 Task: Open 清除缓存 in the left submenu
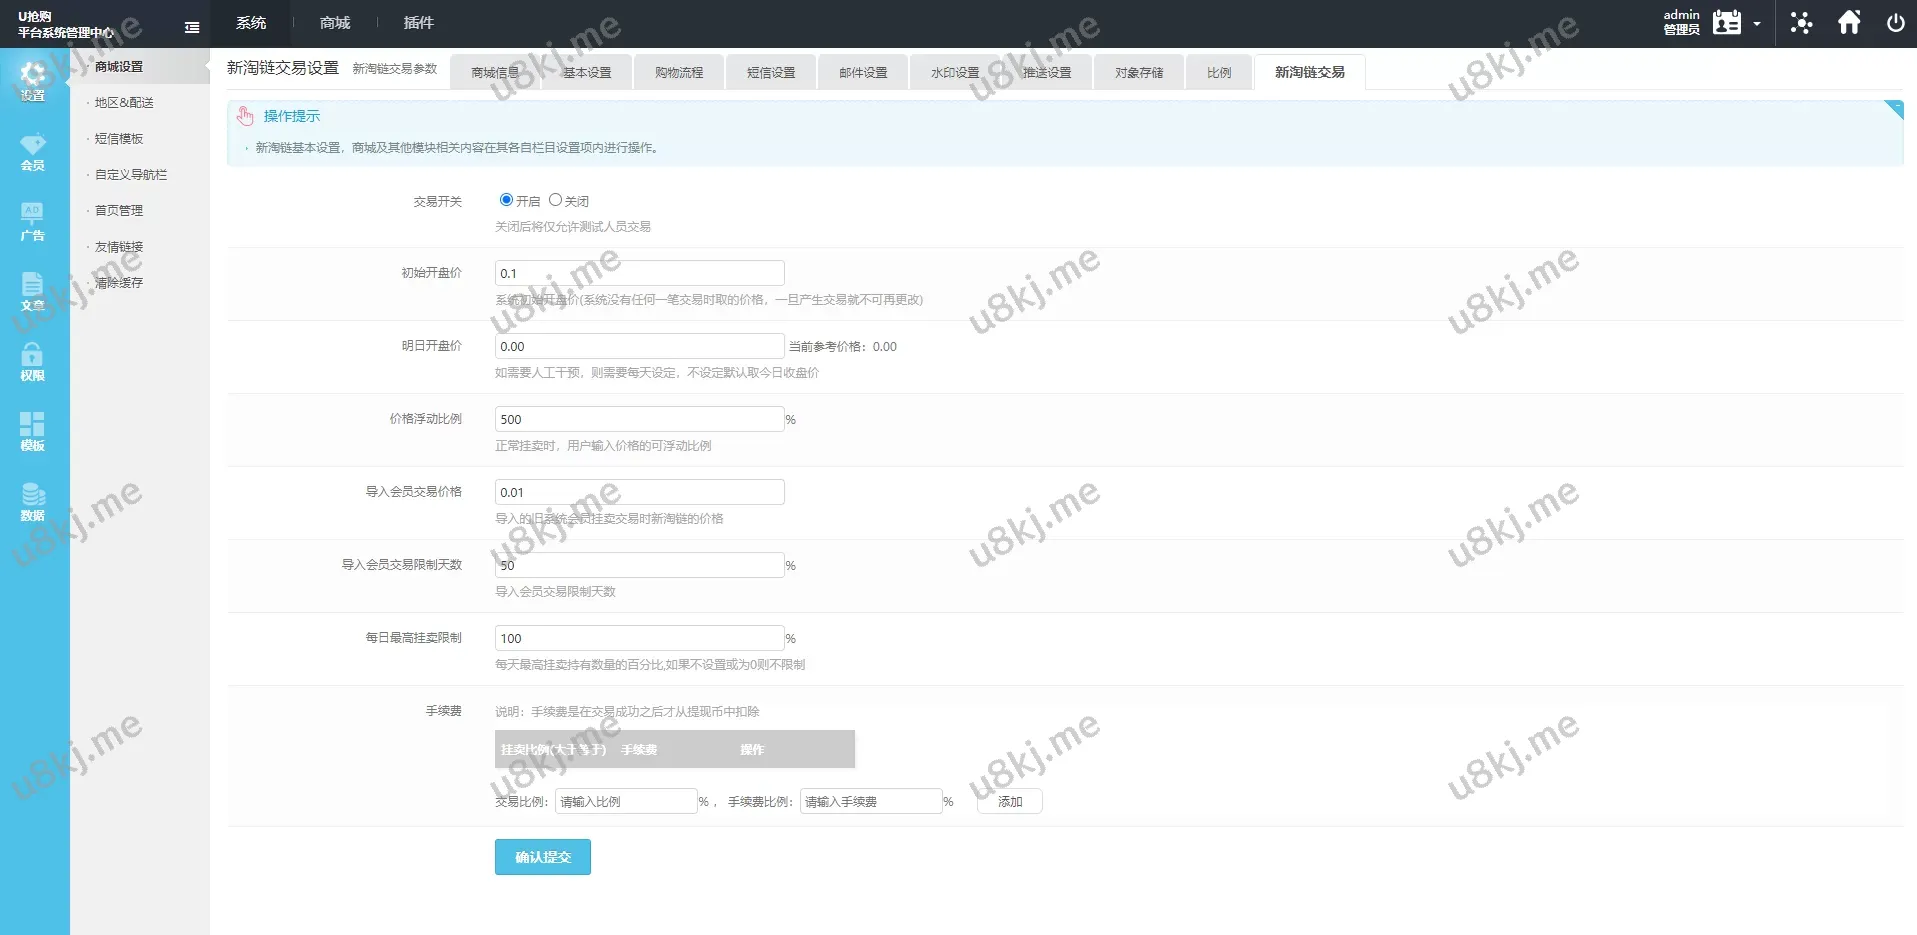(119, 283)
